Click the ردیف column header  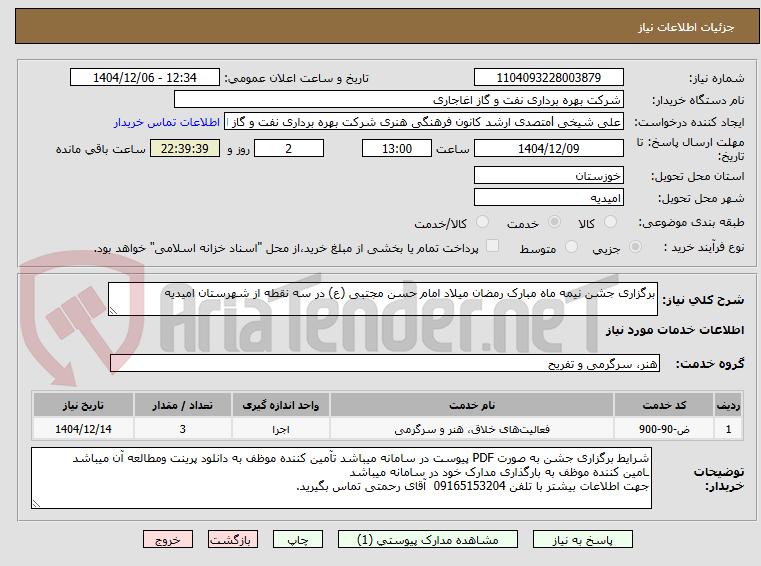pos(728,405)
